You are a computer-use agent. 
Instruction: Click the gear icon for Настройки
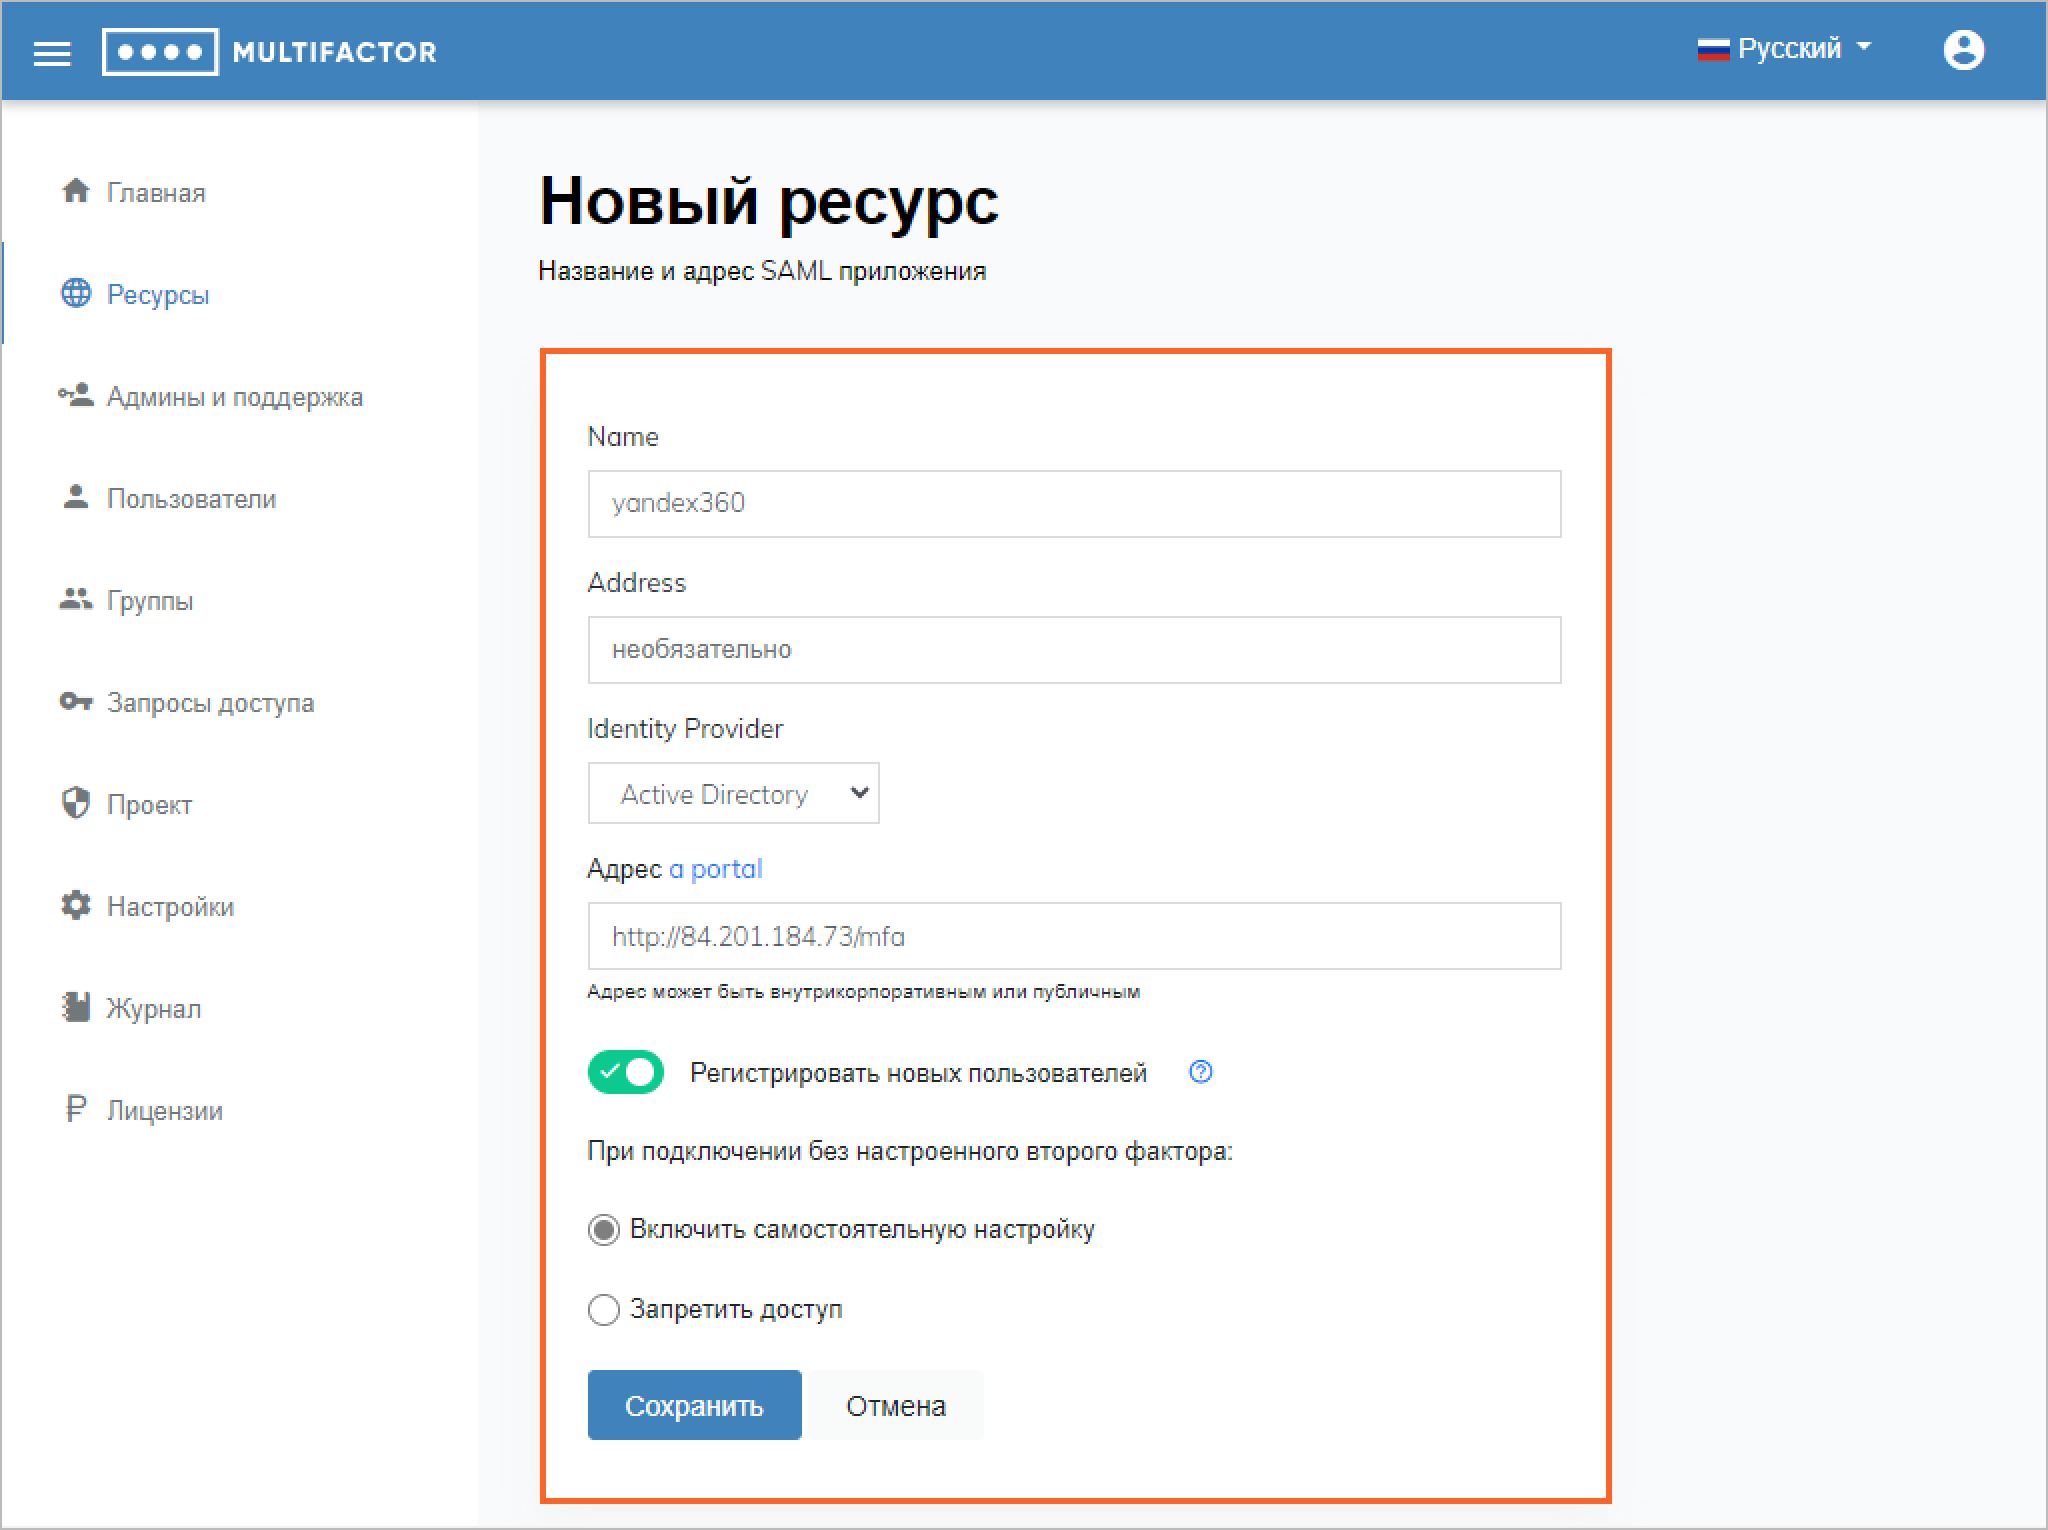click(76, 906)
